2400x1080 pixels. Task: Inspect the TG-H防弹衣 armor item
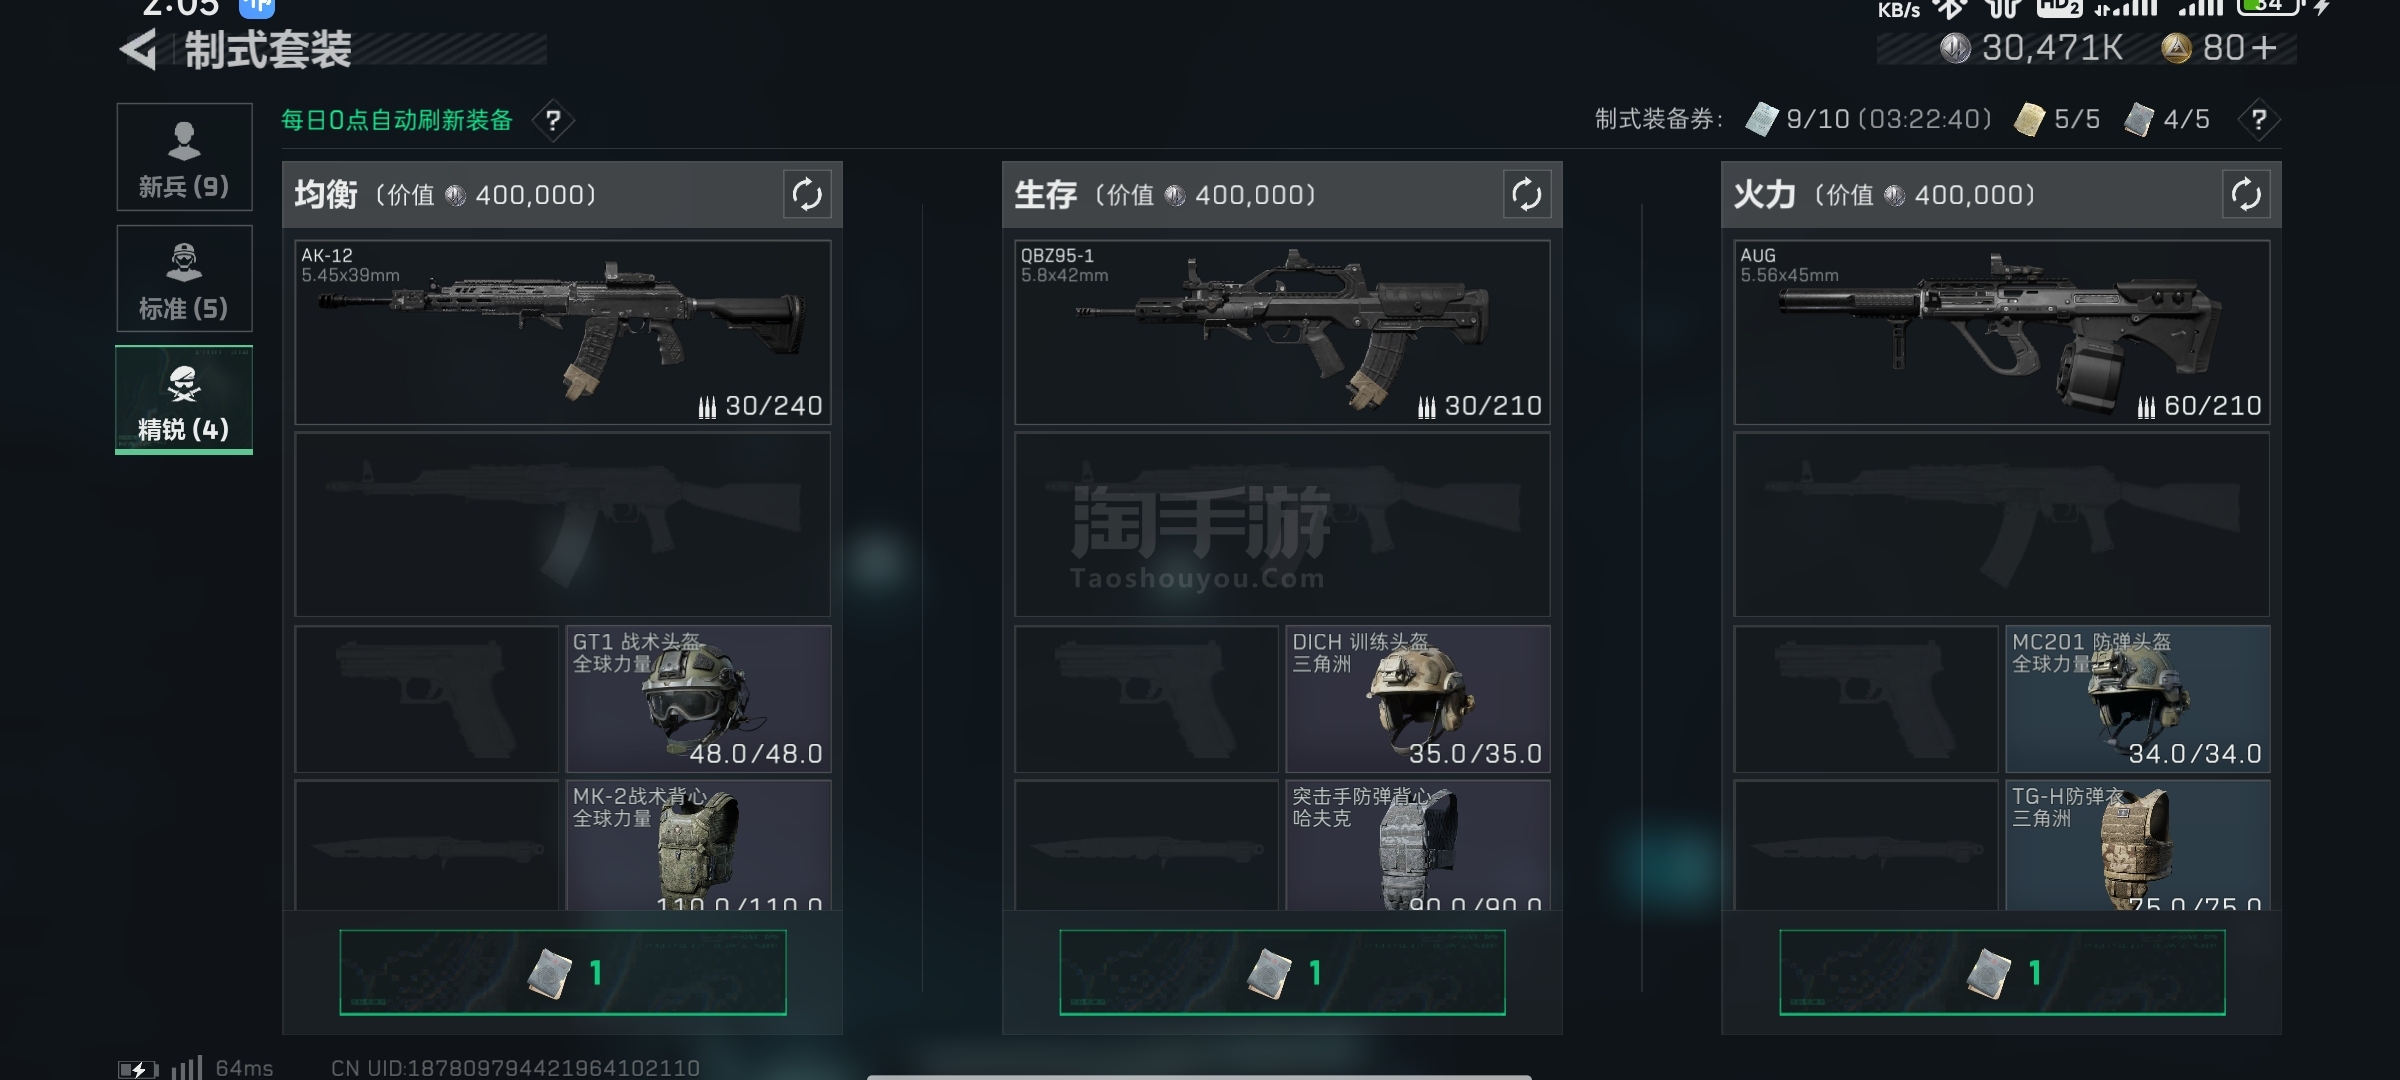[2138, 845]
